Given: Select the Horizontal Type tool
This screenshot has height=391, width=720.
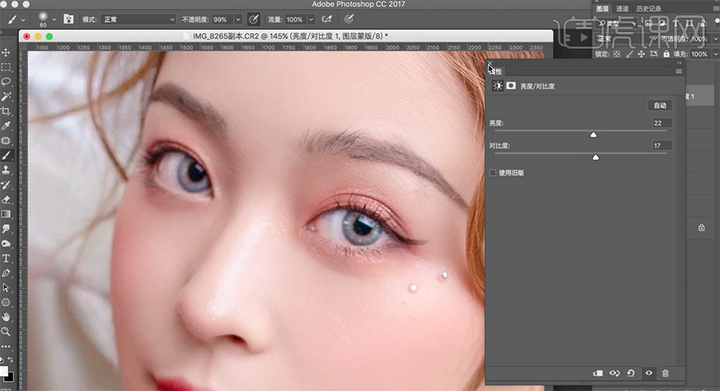Looking at the screenshot, I should (6, 258).
